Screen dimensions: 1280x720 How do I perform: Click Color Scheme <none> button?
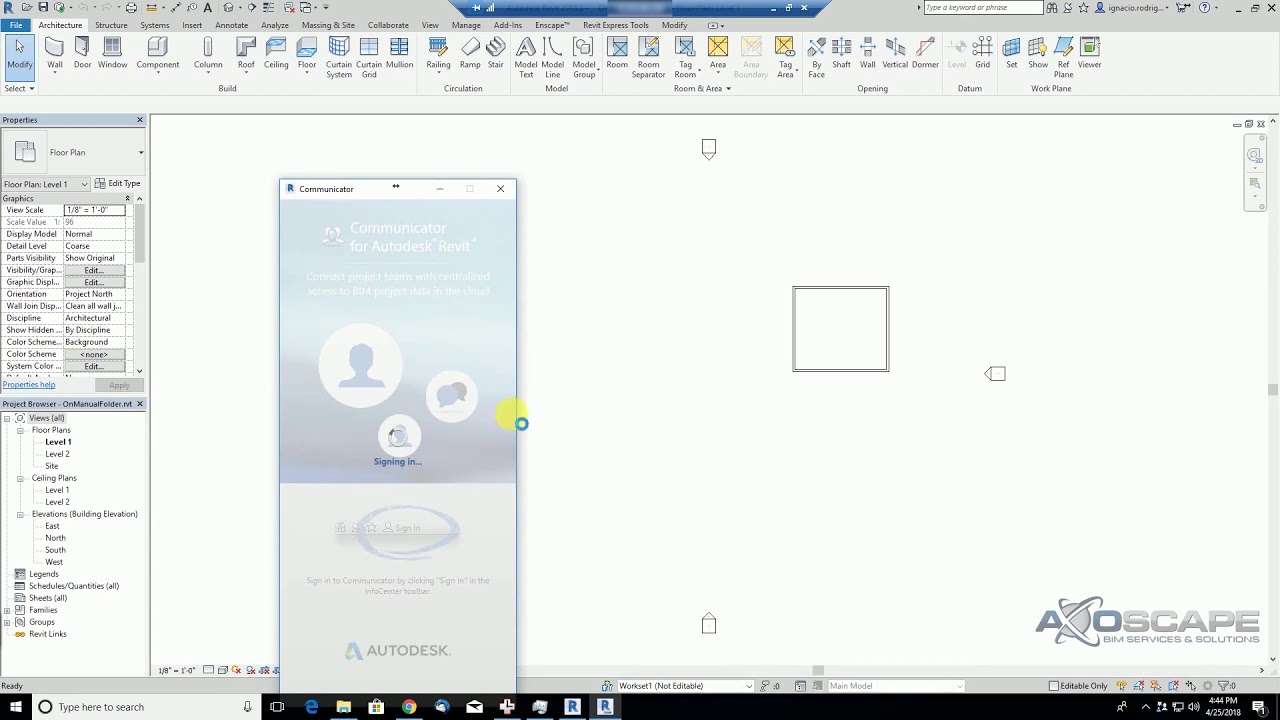click(x=94, y=354)
